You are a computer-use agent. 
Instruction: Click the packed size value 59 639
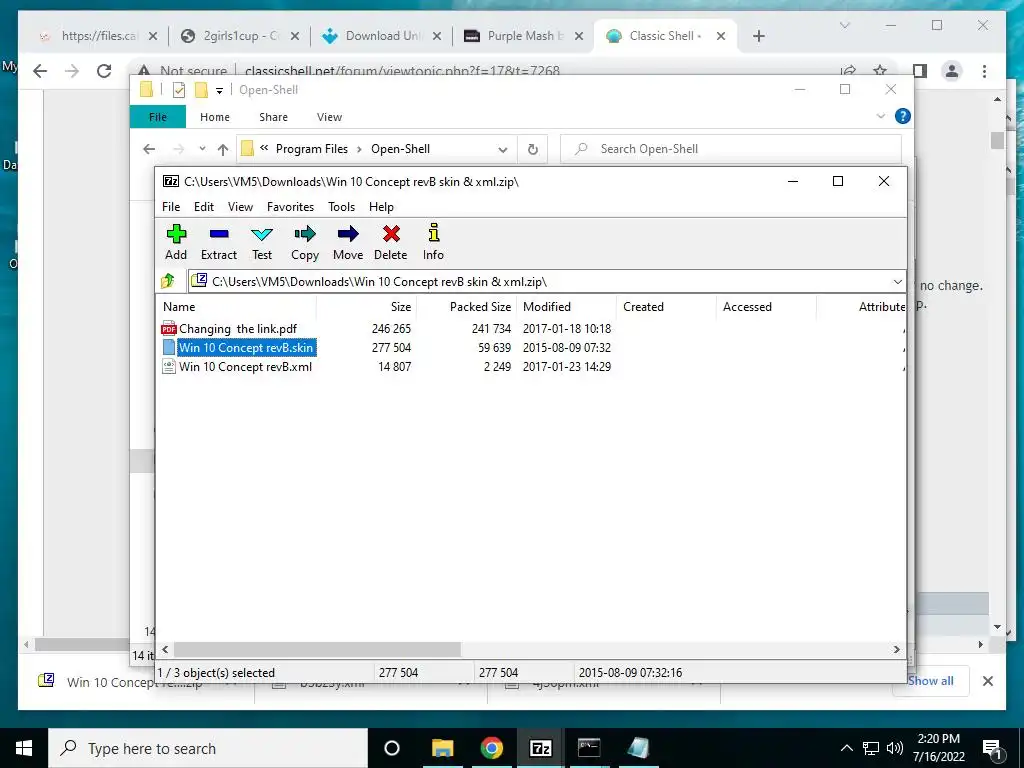(494, 347)
